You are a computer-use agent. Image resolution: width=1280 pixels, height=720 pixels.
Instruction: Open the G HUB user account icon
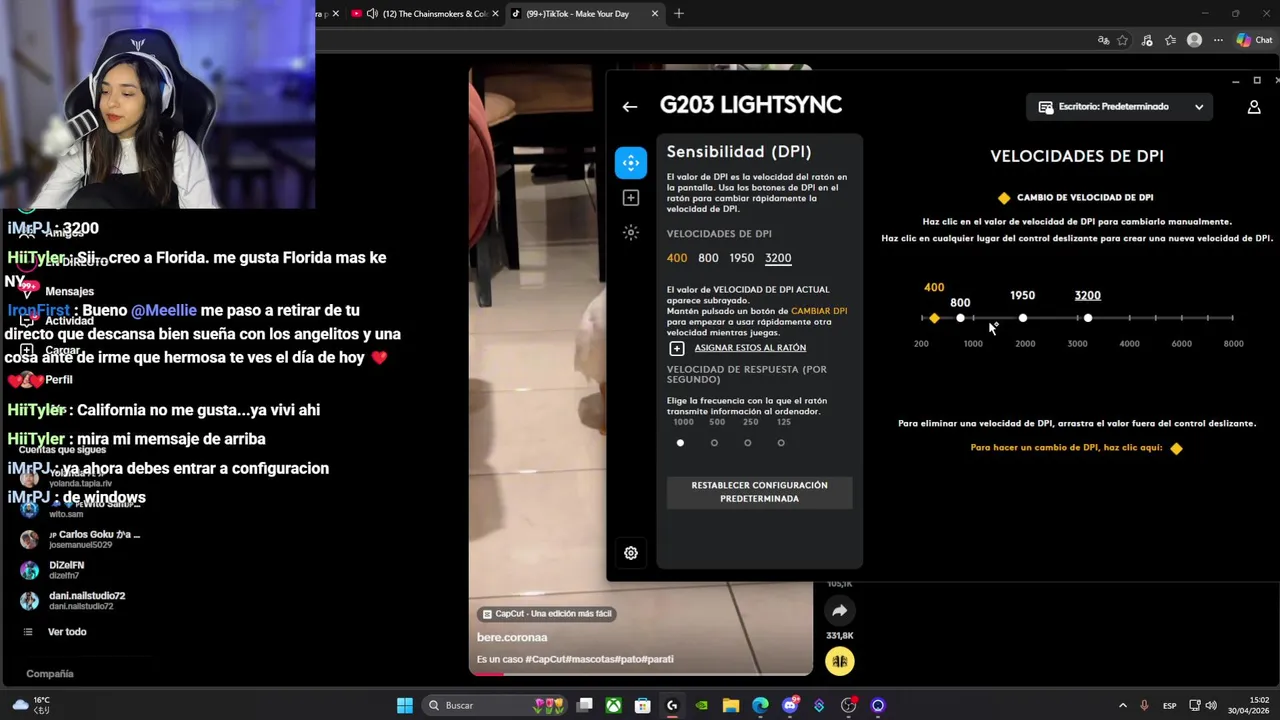click(x=1254, y=107)
